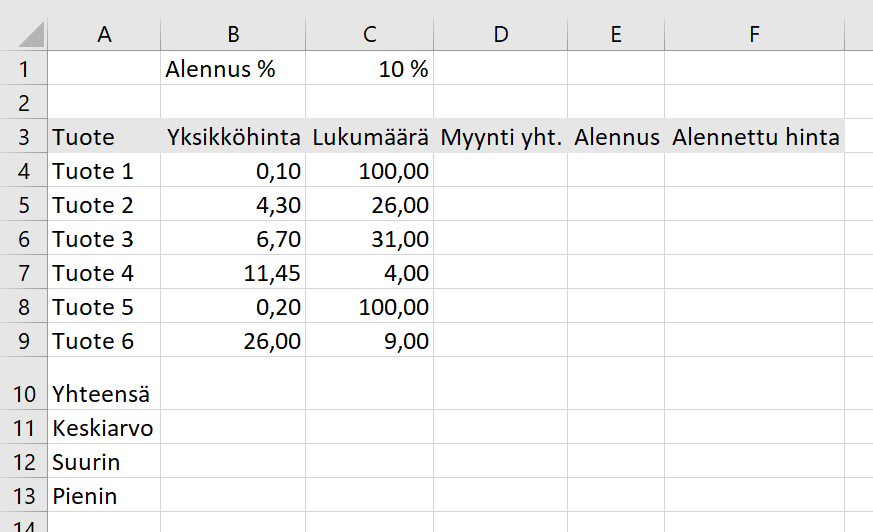Select the Myynti yht. header cell
This screenshot has height=532, width=873.
pyautogui.click(x=501, y=136)
